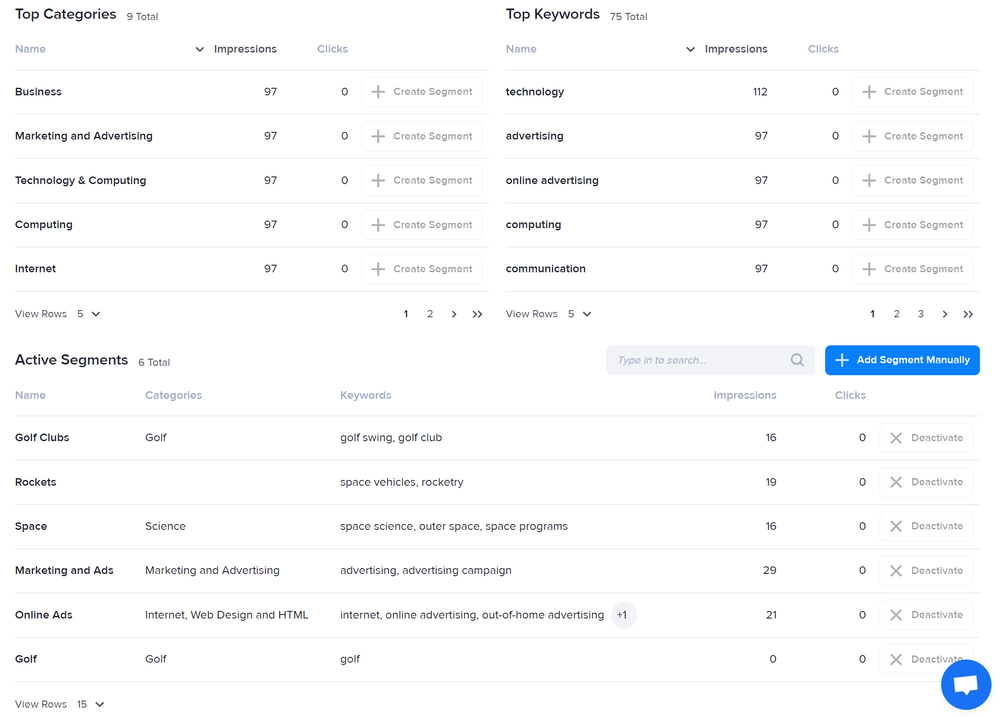Screen dimensions: 1000x717
Task: Sort Top Keywords by Impressions arrow
Action: point(690,49)
